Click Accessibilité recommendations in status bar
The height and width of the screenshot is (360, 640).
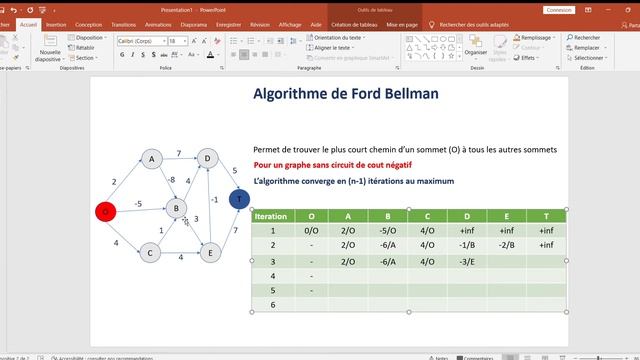(x=102, y=358)
